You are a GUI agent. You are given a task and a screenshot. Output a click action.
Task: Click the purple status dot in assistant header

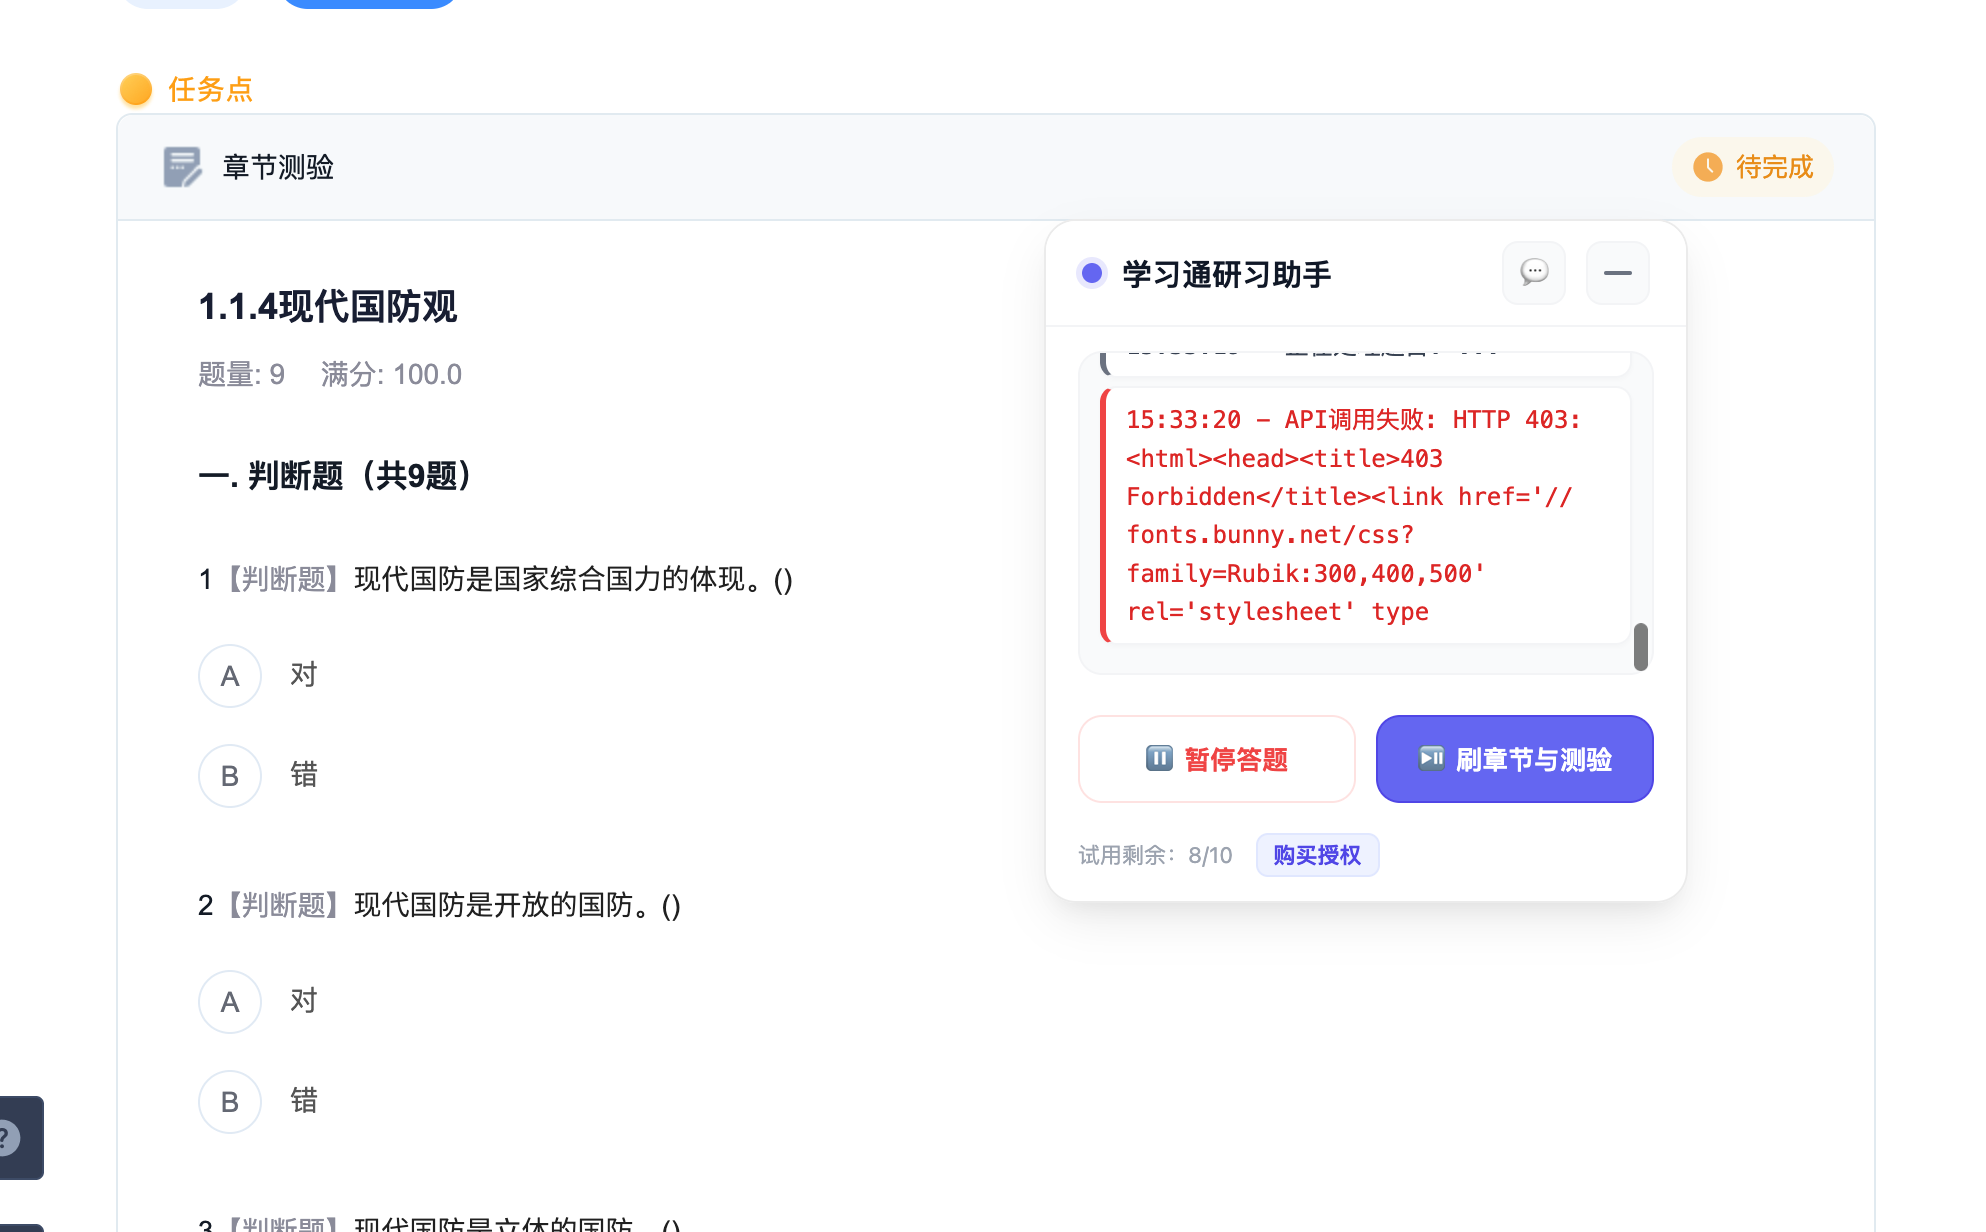[x=1092, y=273]
